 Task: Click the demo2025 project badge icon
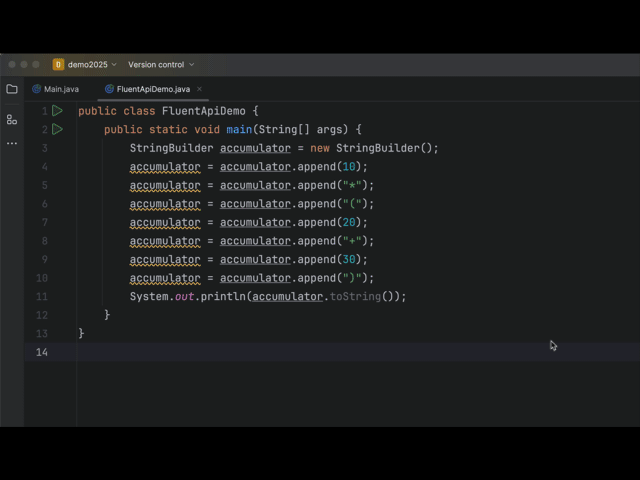58,64
